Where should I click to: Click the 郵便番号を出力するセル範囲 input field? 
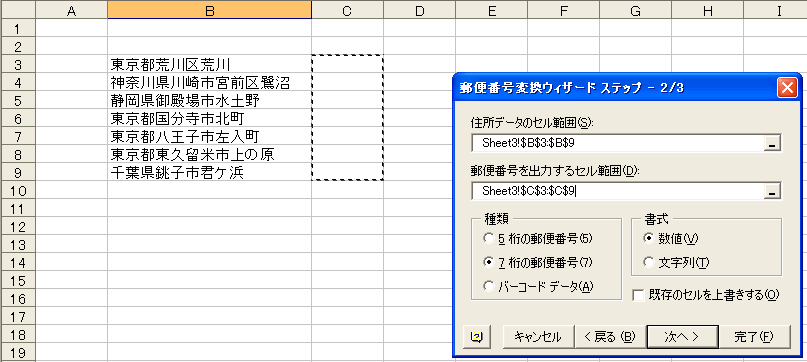[617, 191]
